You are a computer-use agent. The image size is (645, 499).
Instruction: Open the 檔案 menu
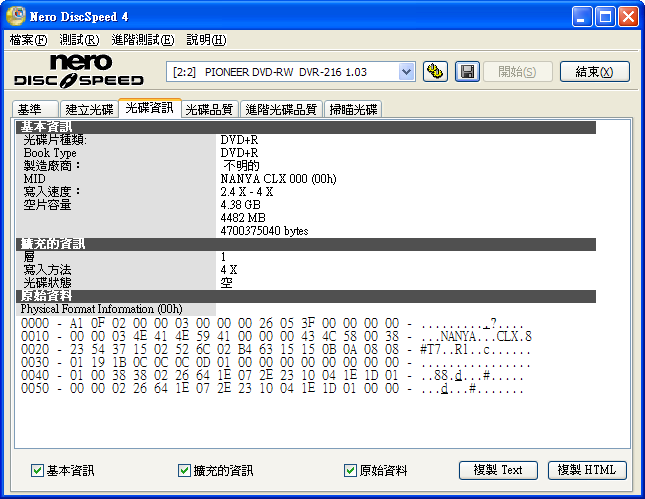(28, 40)
